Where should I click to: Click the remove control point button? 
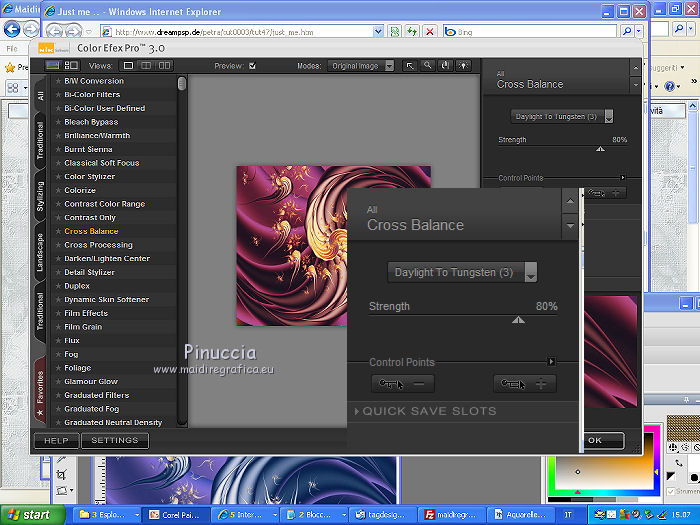click(402, 383)
